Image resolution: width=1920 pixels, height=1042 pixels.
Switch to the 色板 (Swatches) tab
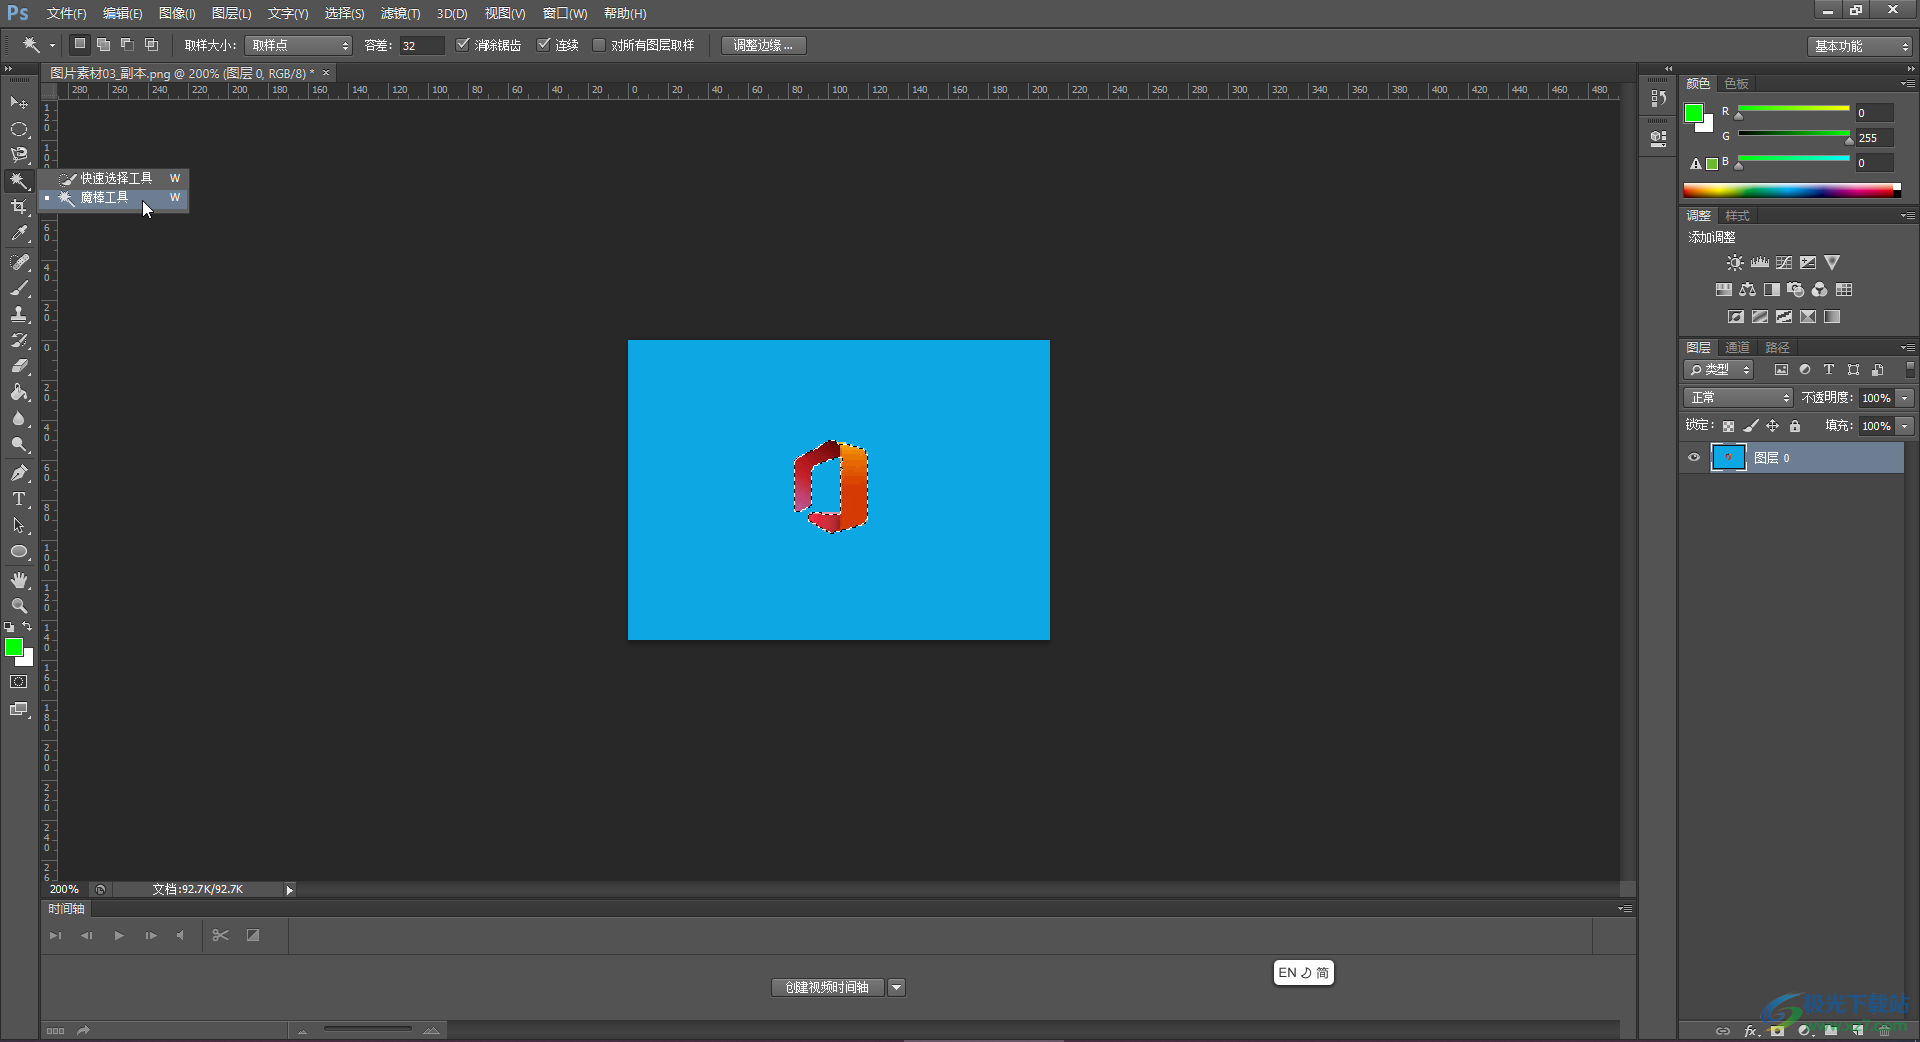pos(1737,84)
